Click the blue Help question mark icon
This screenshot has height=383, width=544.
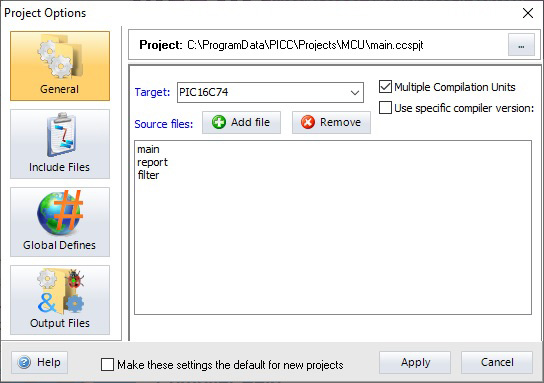(24, 363)
